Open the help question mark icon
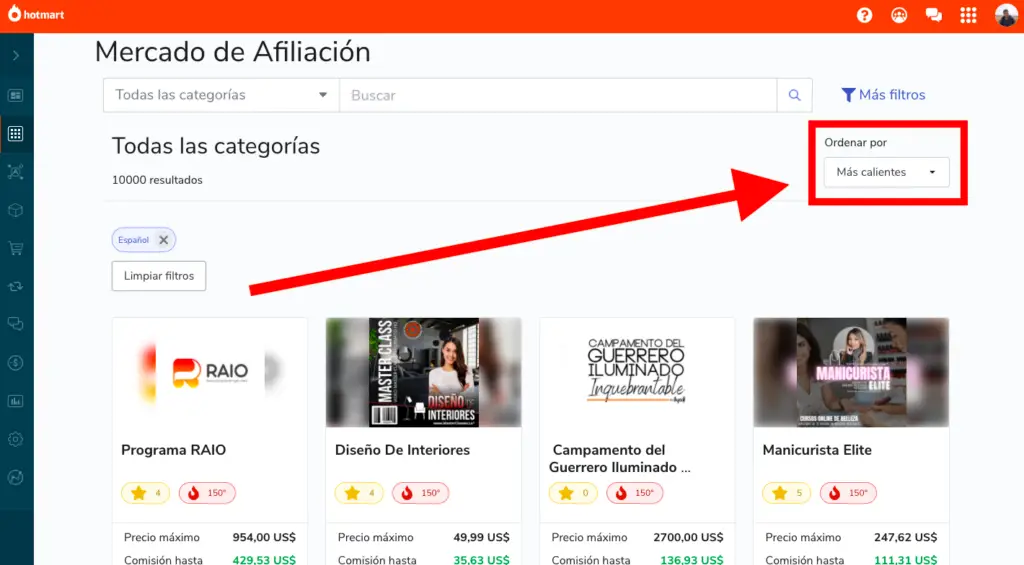Image resolution: width=1024 pixels, height=565 pixels. (x=864, y=15)
